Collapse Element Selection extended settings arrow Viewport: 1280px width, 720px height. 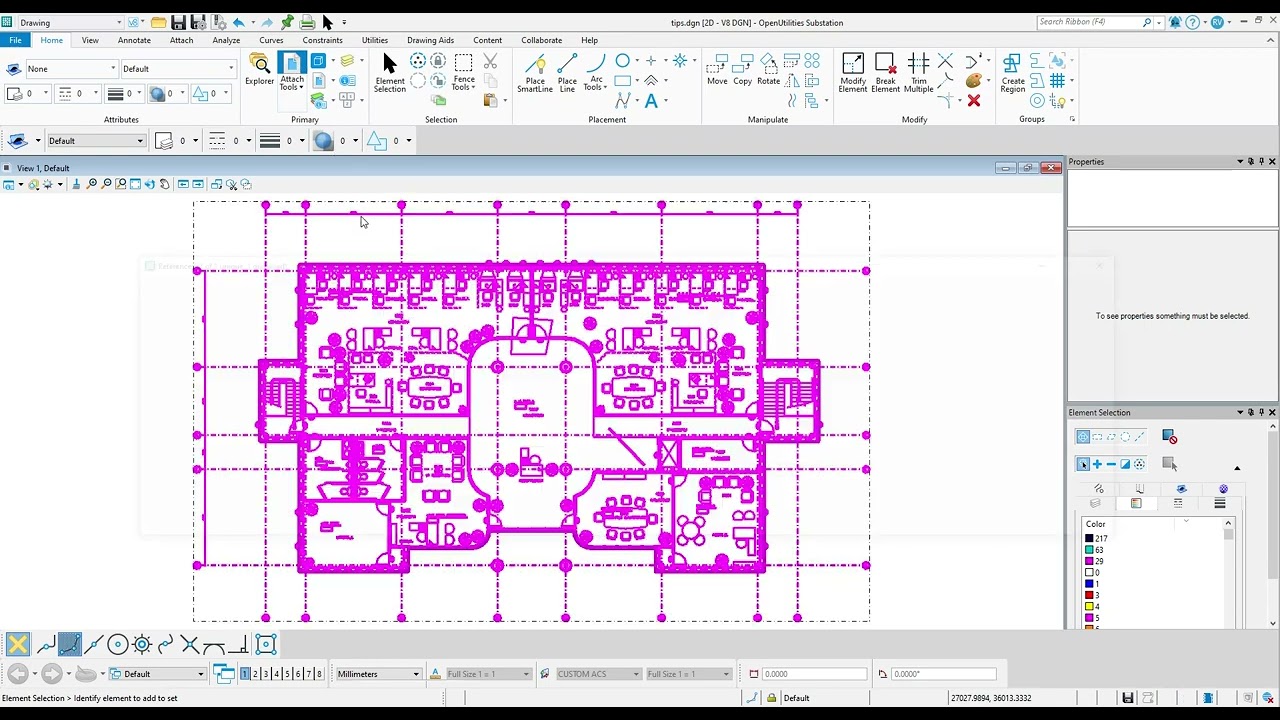[1237, 468]
